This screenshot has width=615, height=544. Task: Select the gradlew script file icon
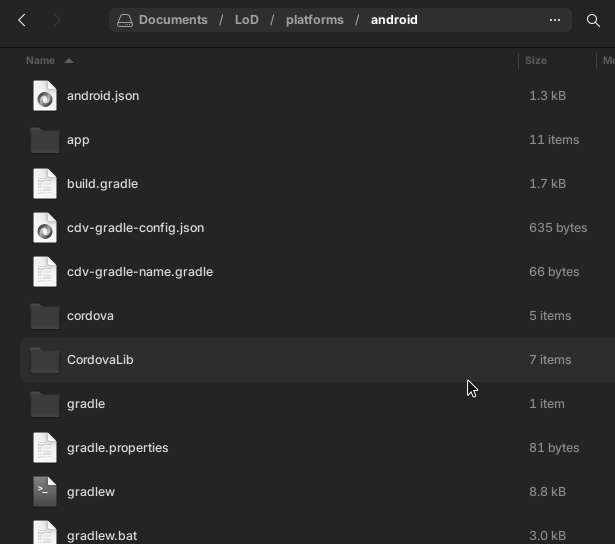coord(45,492)
